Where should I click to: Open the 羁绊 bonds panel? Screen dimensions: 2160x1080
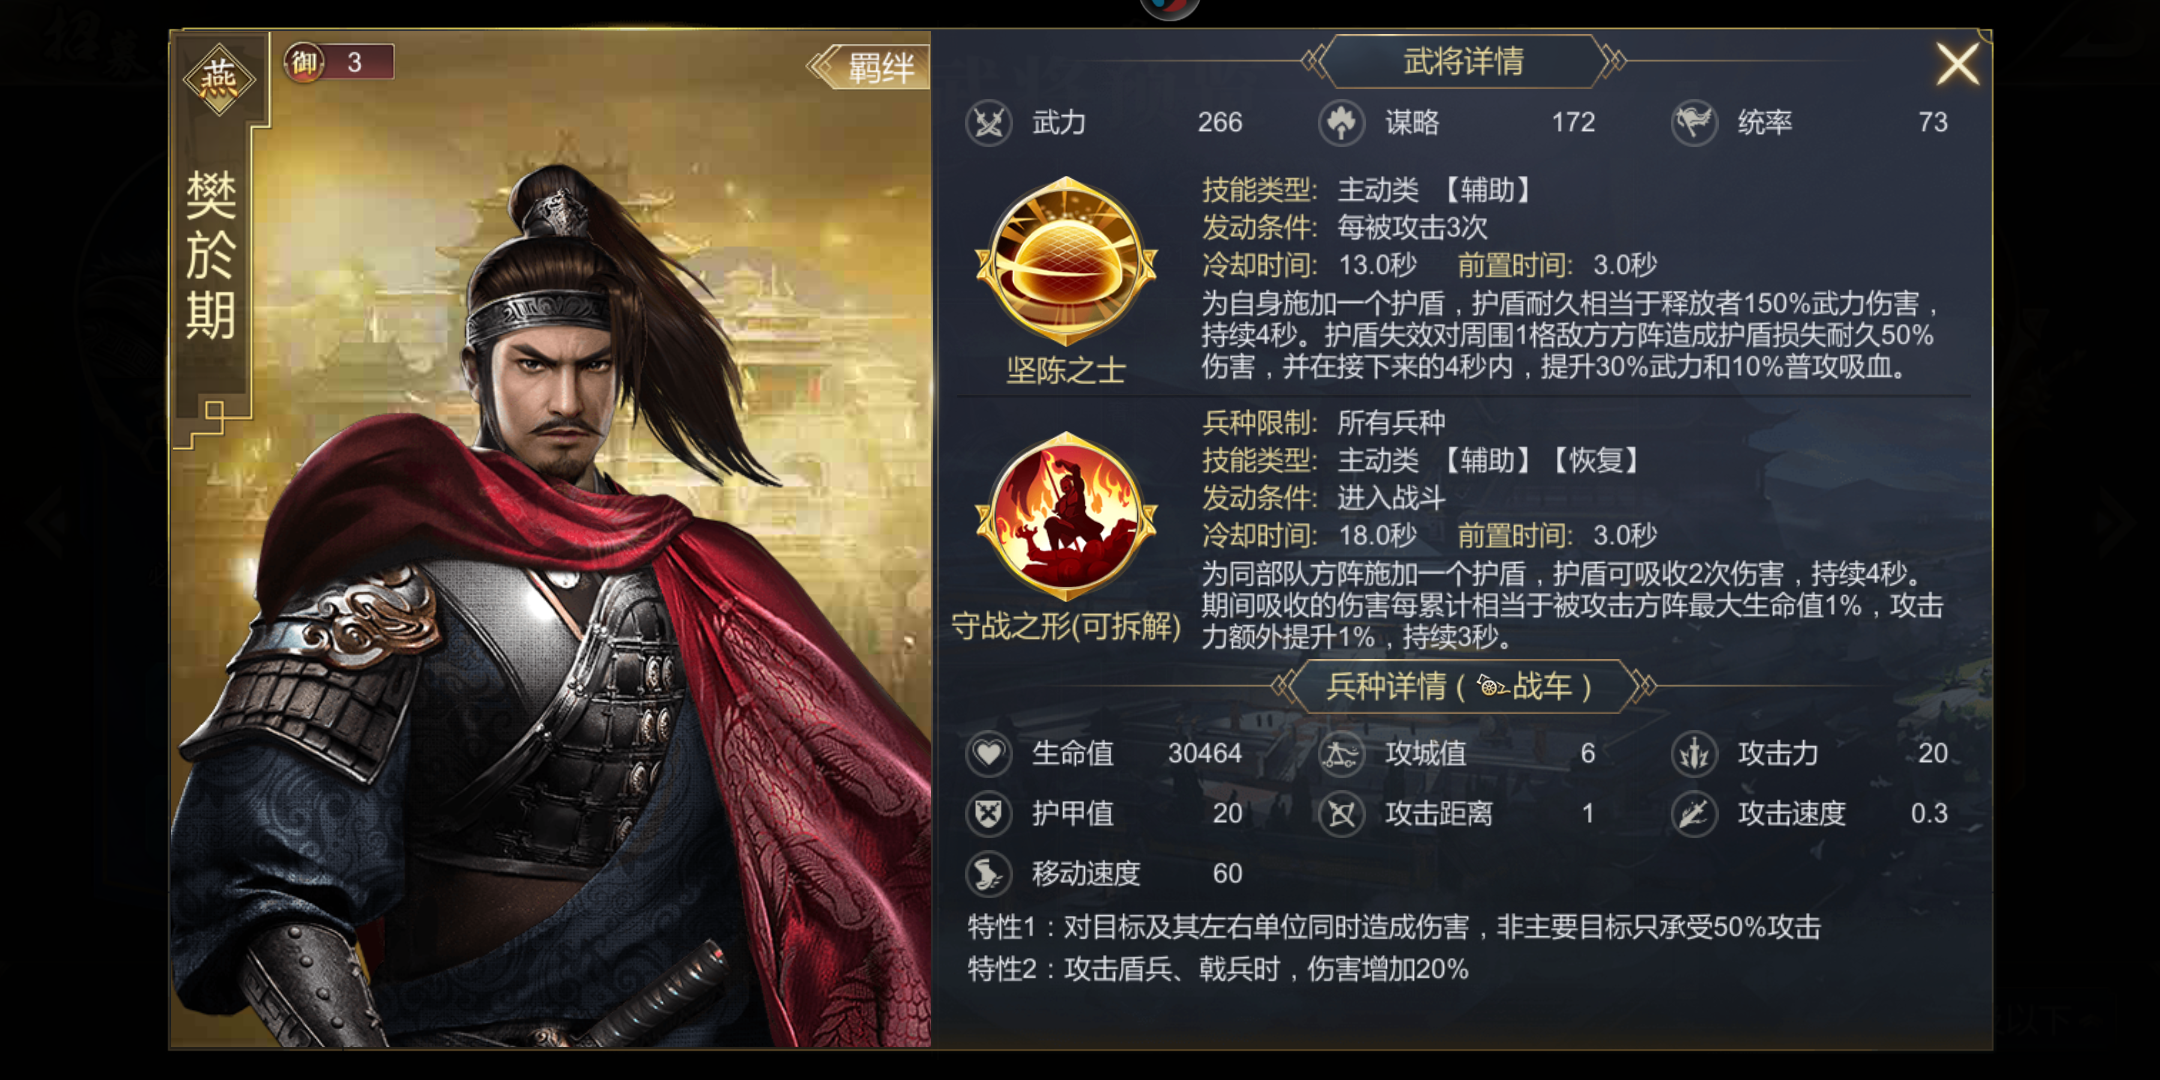[x=869, y=67]
